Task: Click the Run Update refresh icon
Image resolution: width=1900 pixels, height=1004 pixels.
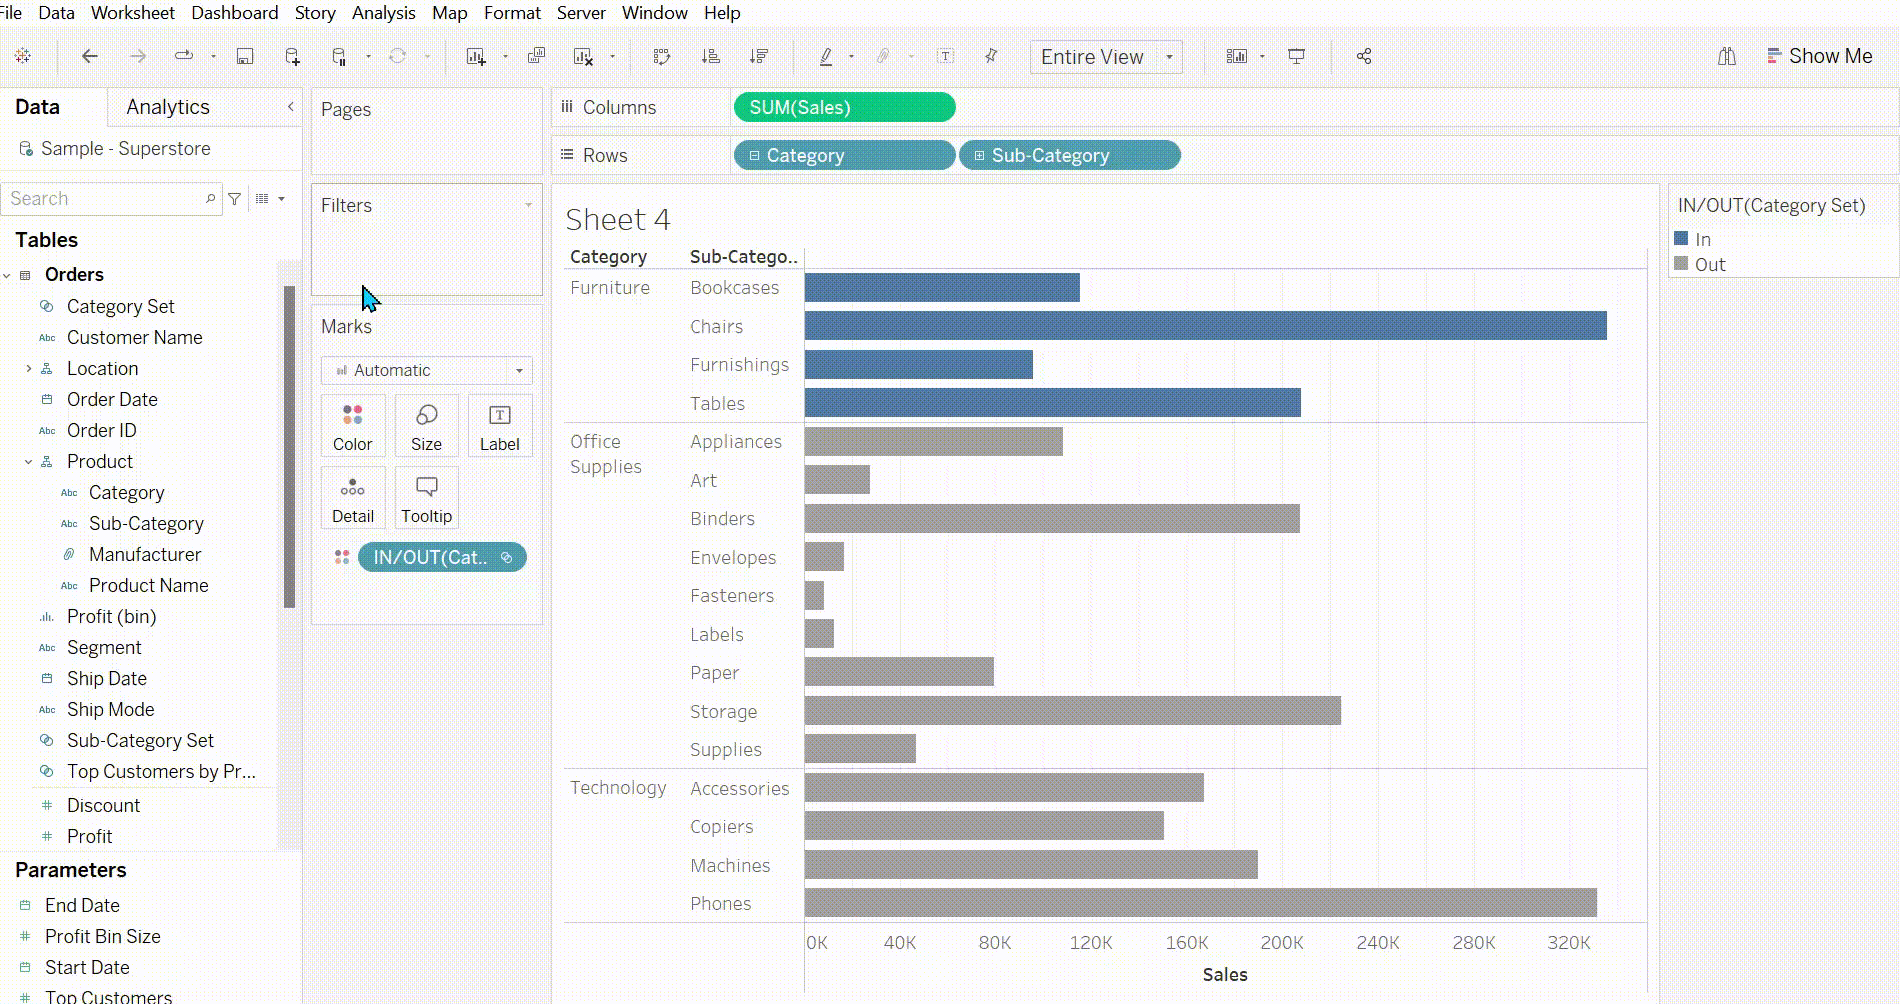Action: (x=398, y=56)
